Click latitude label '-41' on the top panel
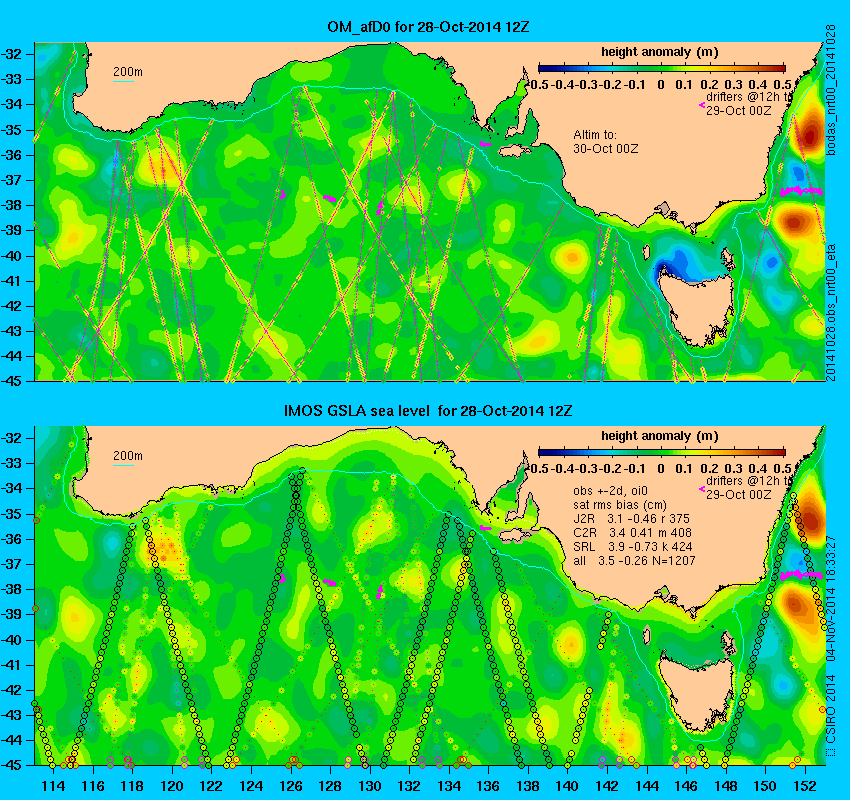Viewport: 850px width, 800px height. tap(12, 281)
